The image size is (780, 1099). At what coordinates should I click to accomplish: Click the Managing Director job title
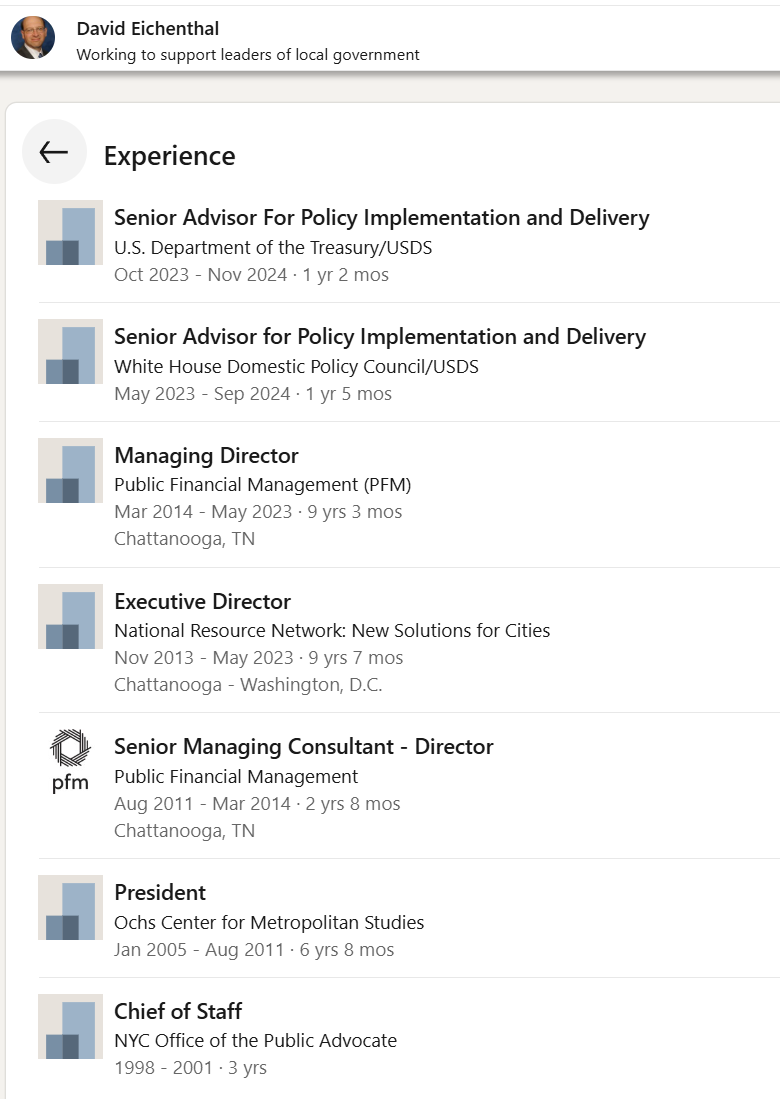pyautogui.click(x=207, y=456)
